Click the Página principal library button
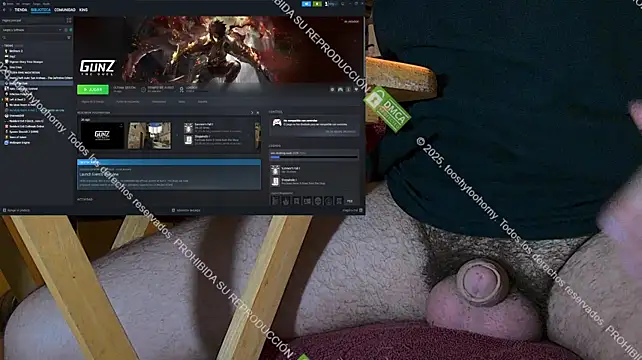This screenshot has height=360, width=642. (x=32, y=20)
